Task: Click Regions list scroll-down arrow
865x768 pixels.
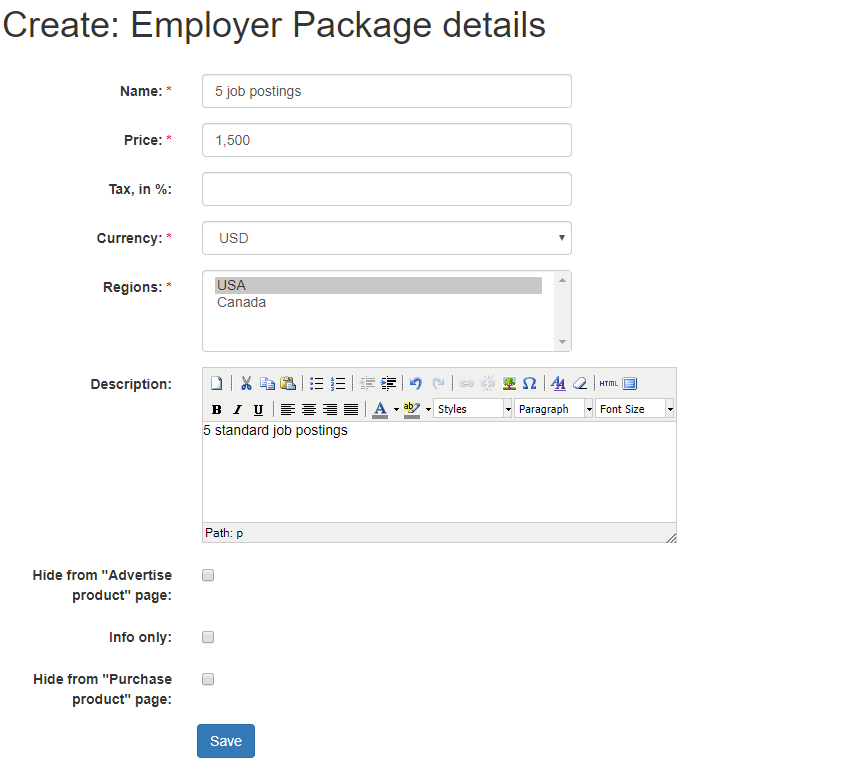Action: coord(562,342)
